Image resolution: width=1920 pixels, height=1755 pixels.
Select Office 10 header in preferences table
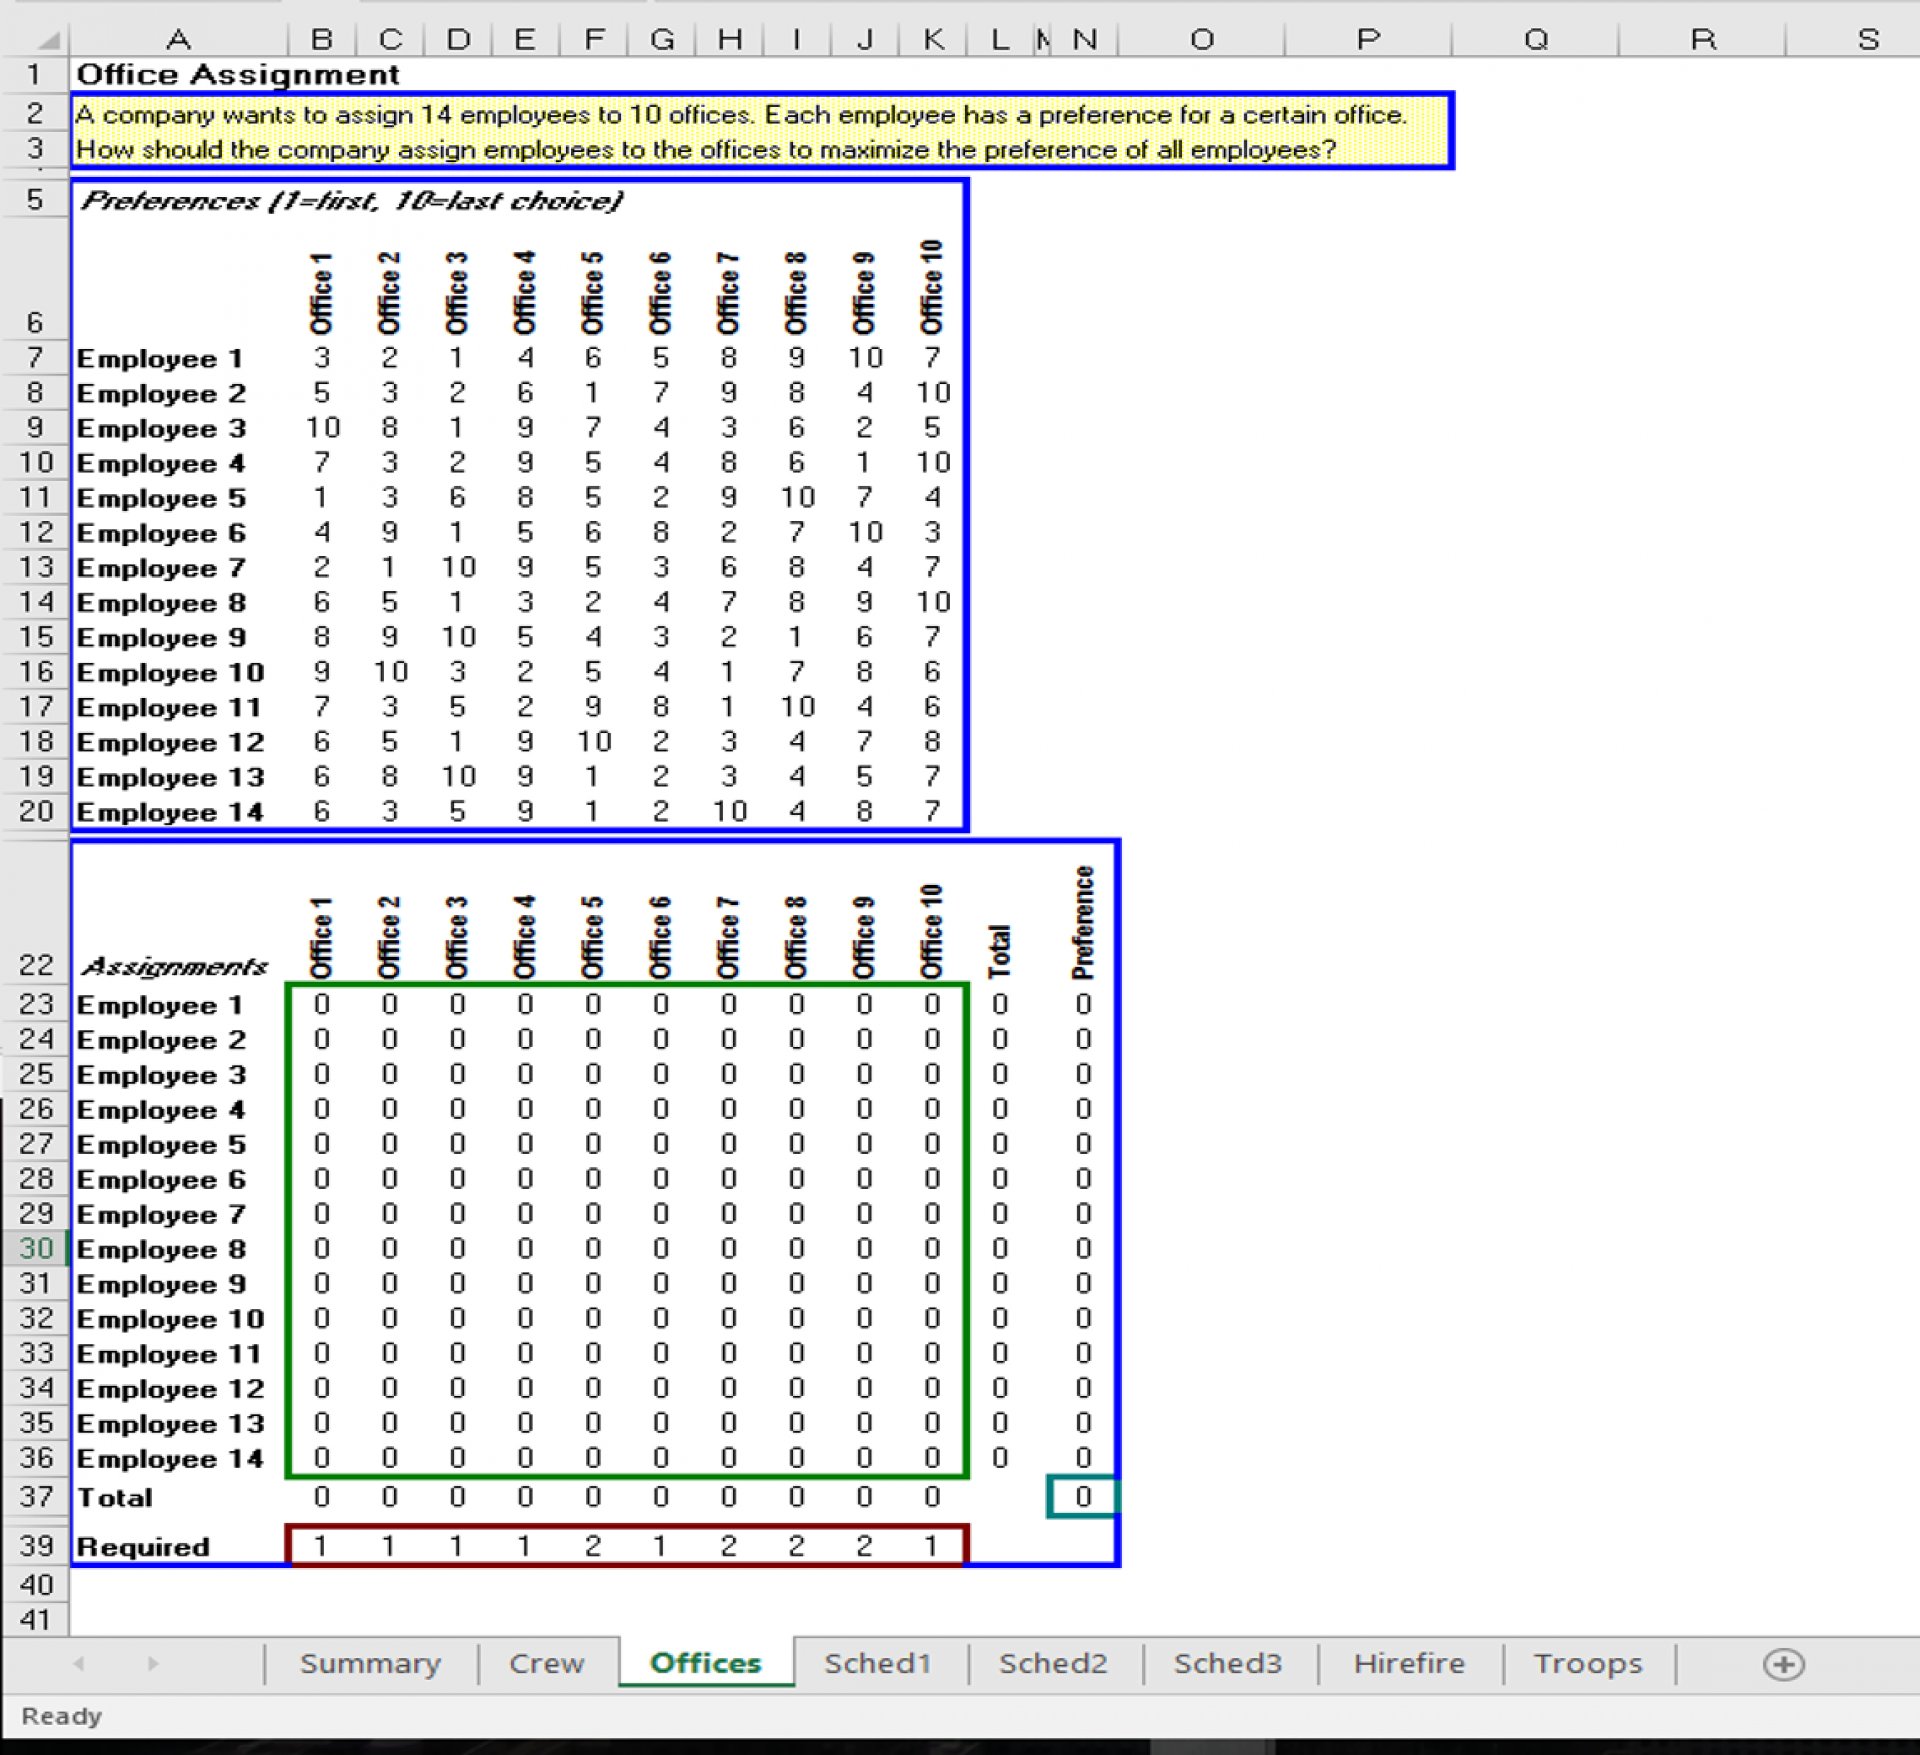pyautogui.click(x=932, y=287)
